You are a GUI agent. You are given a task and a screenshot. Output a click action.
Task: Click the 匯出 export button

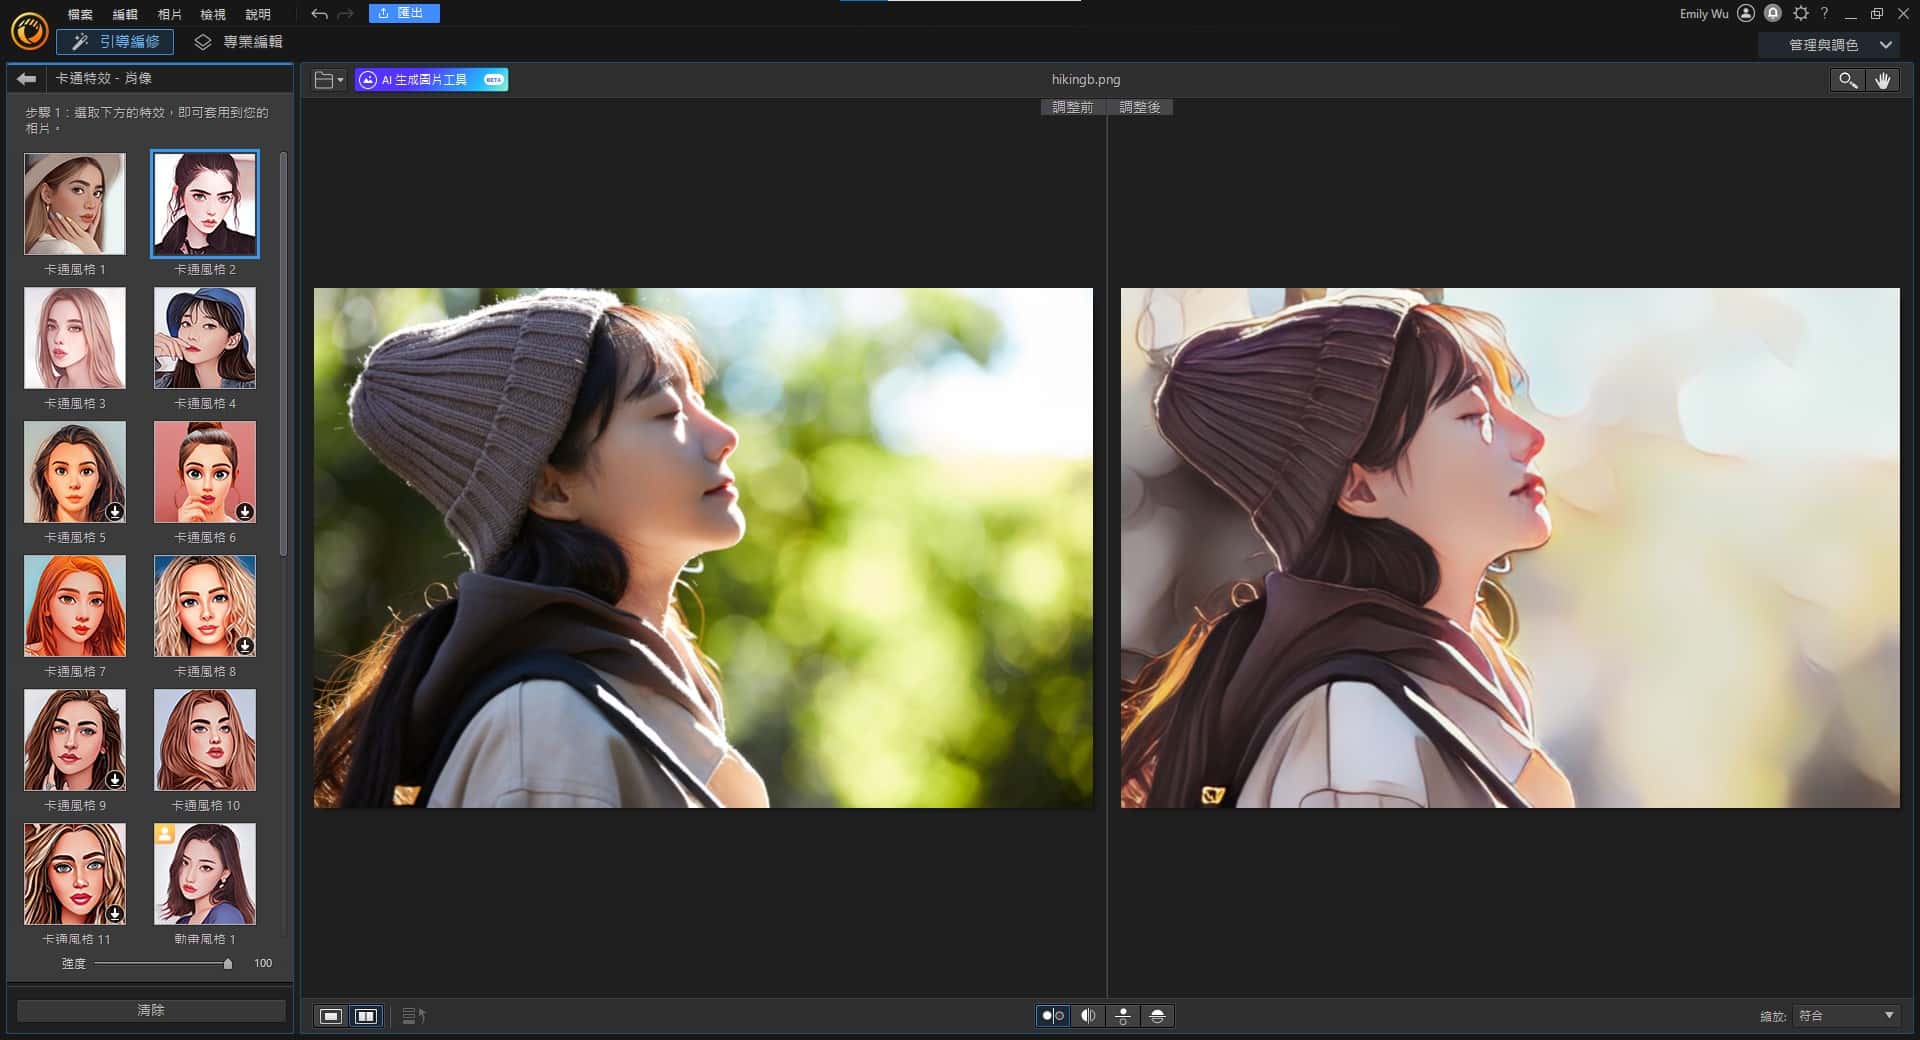403,14
